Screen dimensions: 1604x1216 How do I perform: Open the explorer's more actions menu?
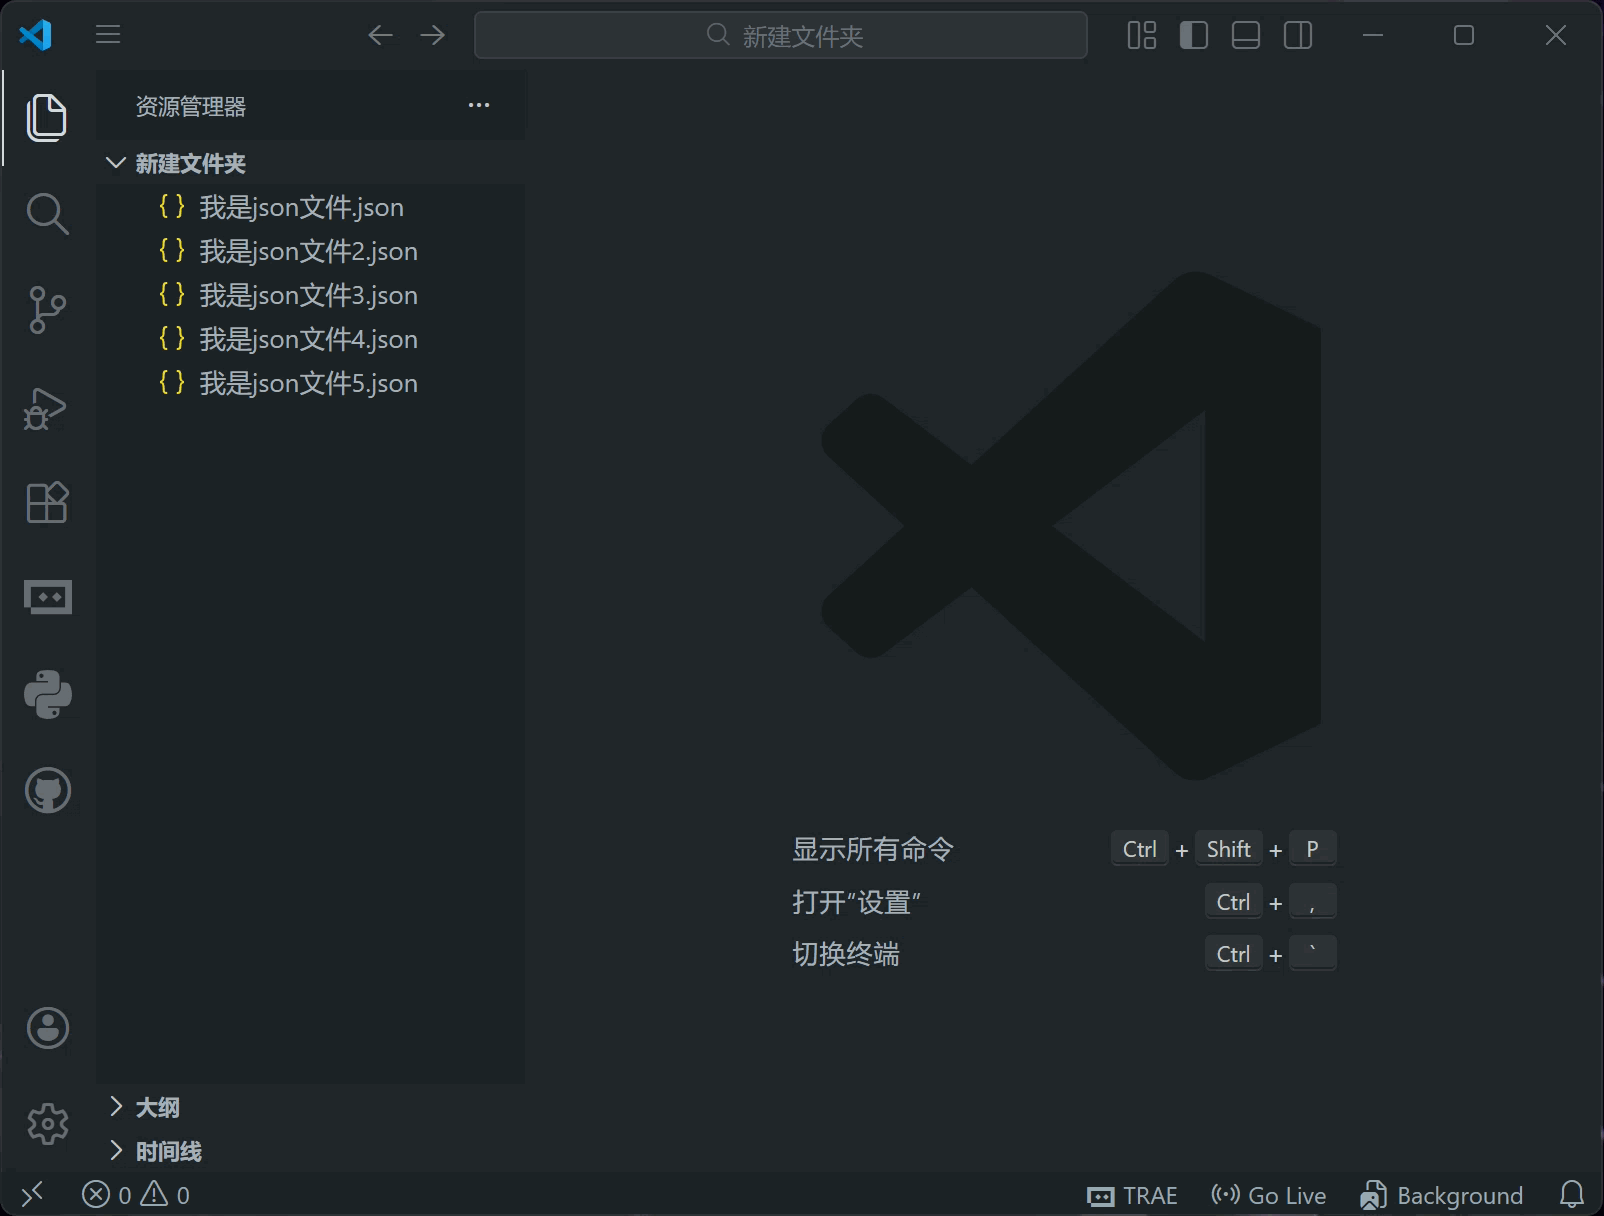pyautogui.click(x=479, y=106)
